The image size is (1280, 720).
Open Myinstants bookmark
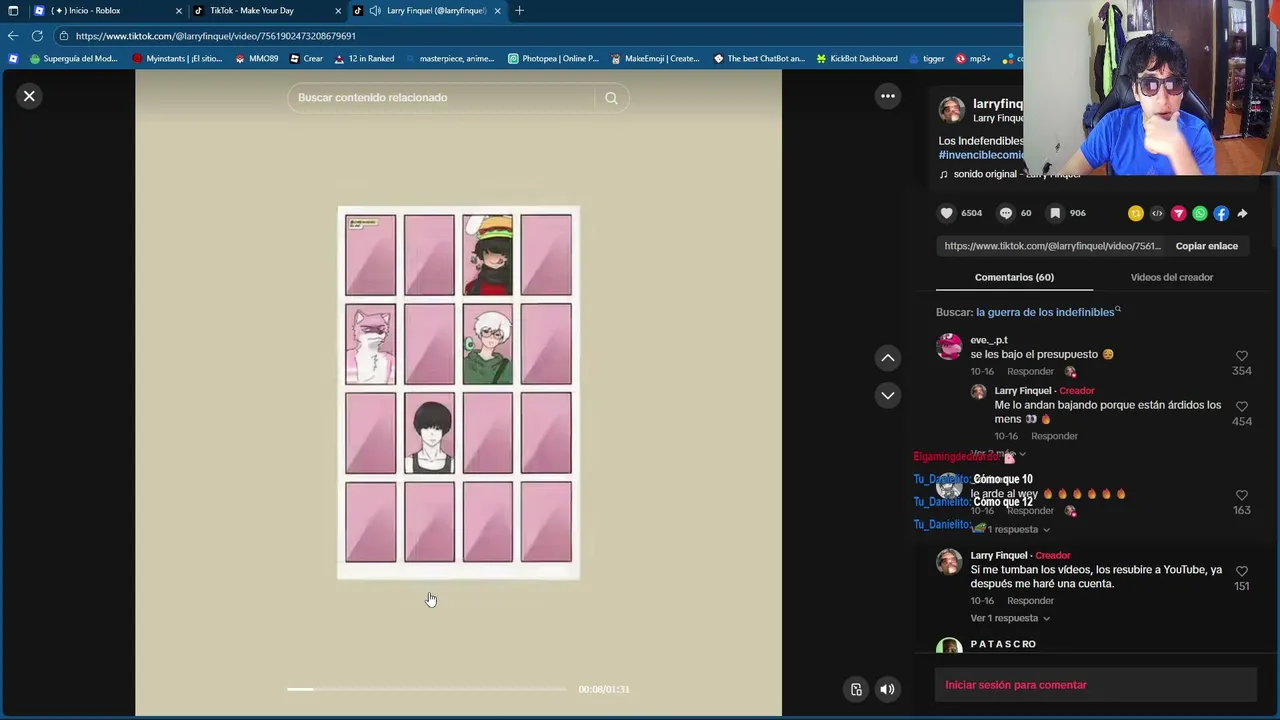(177, 59)
